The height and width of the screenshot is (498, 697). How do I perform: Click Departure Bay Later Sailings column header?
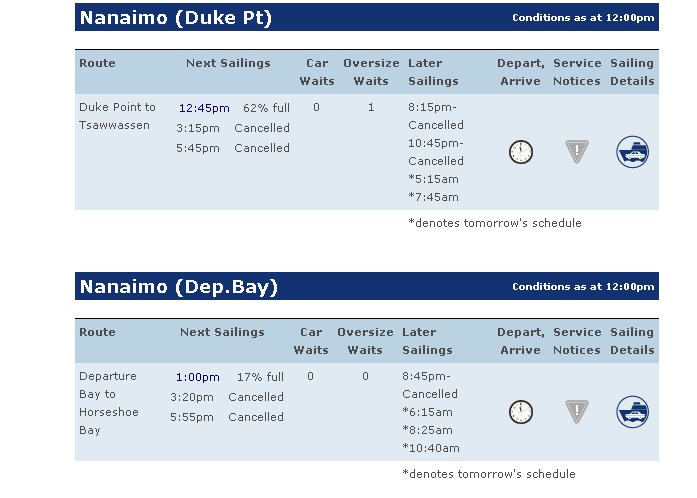pyautogui.click(x=427, y=341)
